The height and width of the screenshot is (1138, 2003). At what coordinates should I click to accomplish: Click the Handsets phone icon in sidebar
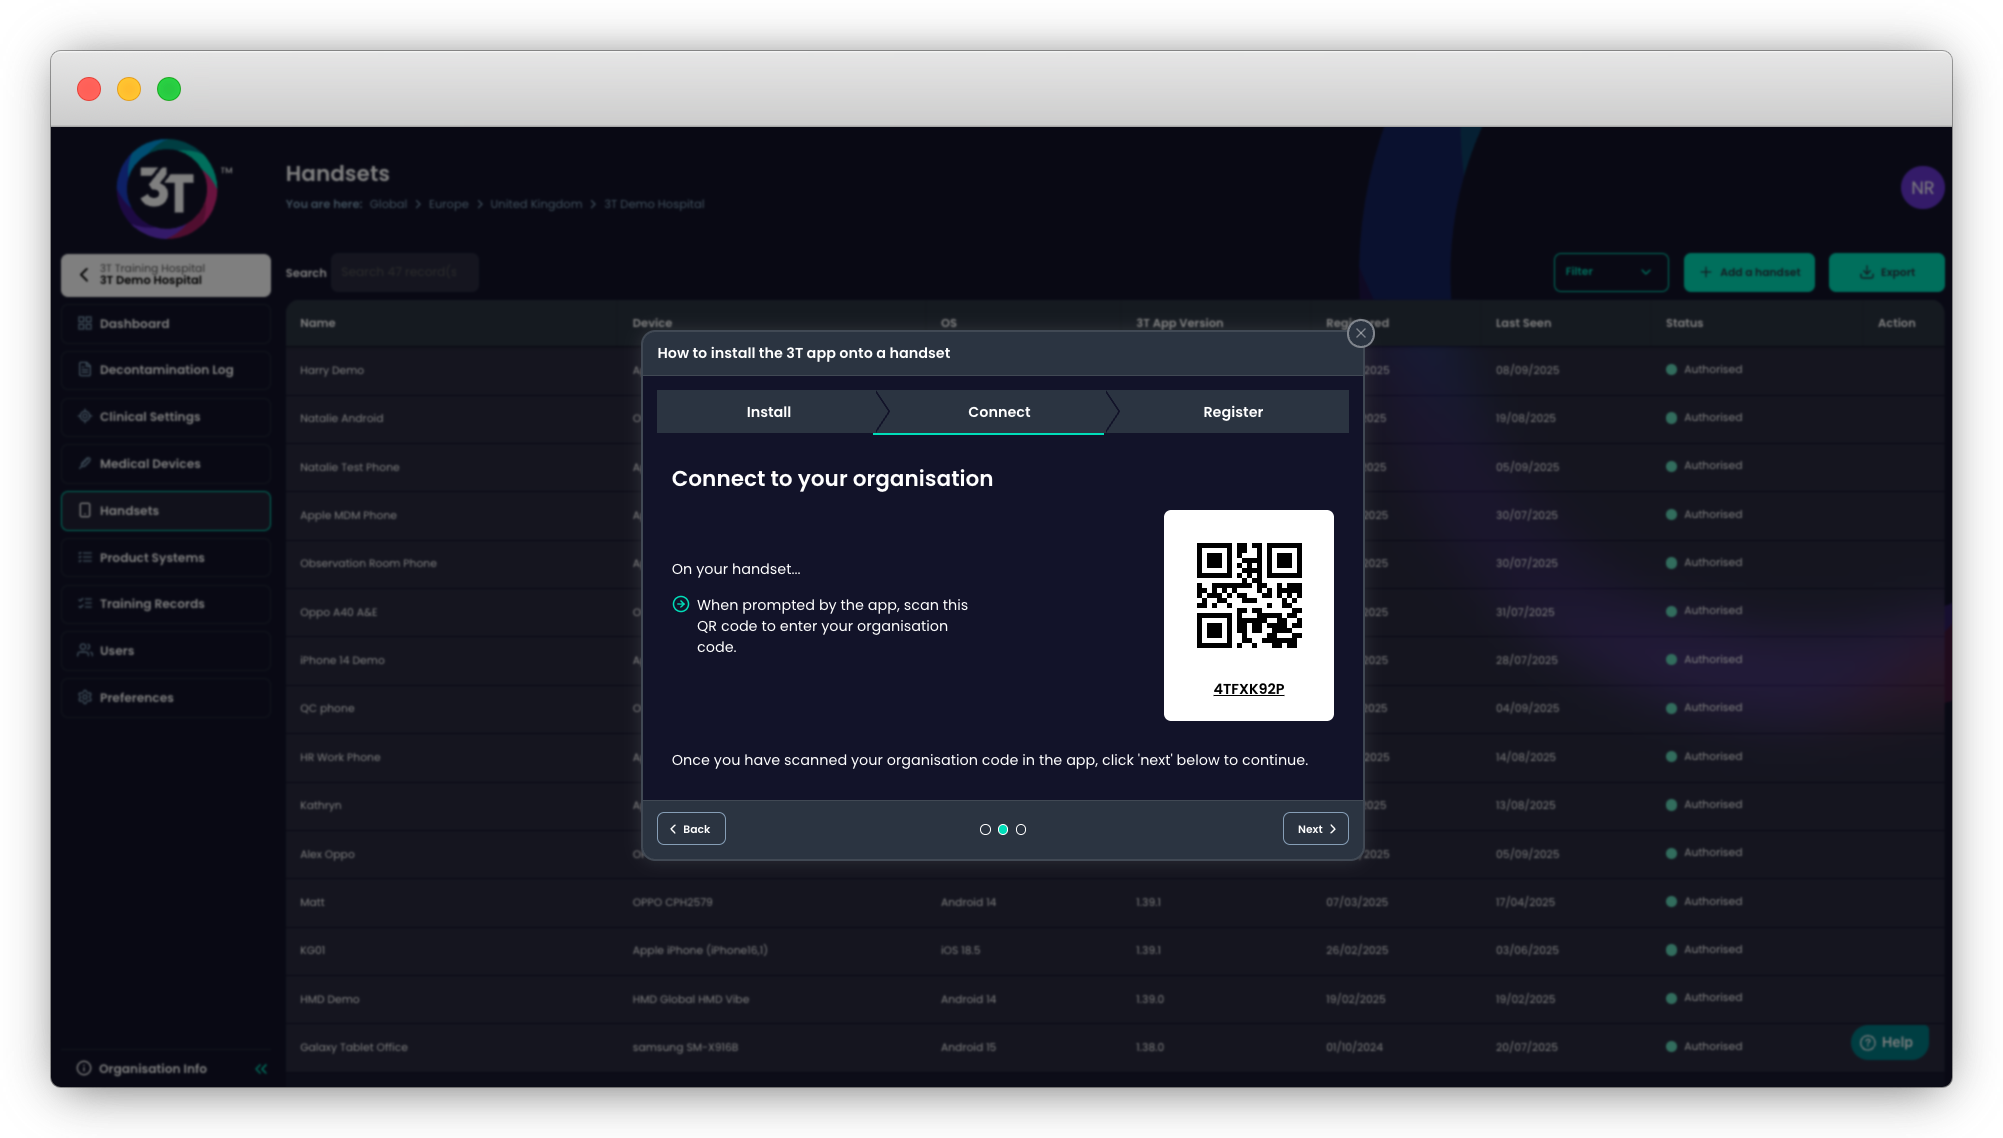pyautogui.click(x=85, y=510)
